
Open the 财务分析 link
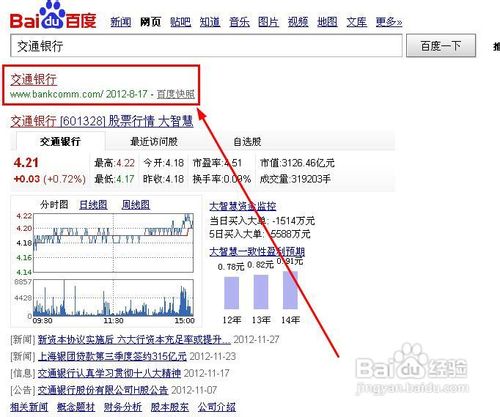(x=123, y=407)
